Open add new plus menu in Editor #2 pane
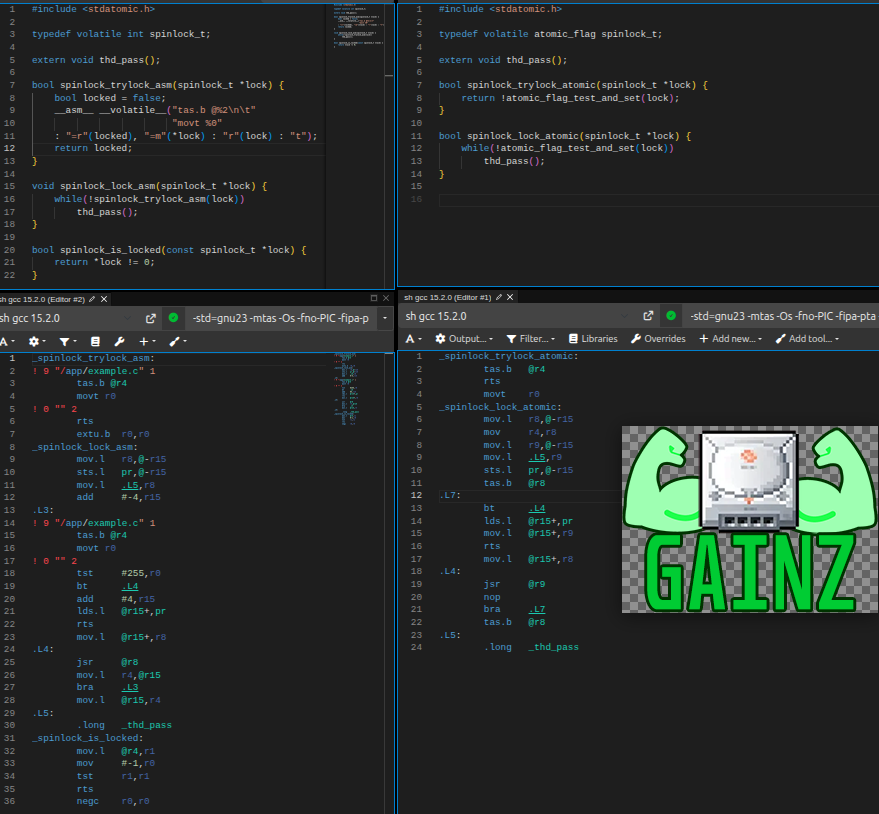 [147, 341]
